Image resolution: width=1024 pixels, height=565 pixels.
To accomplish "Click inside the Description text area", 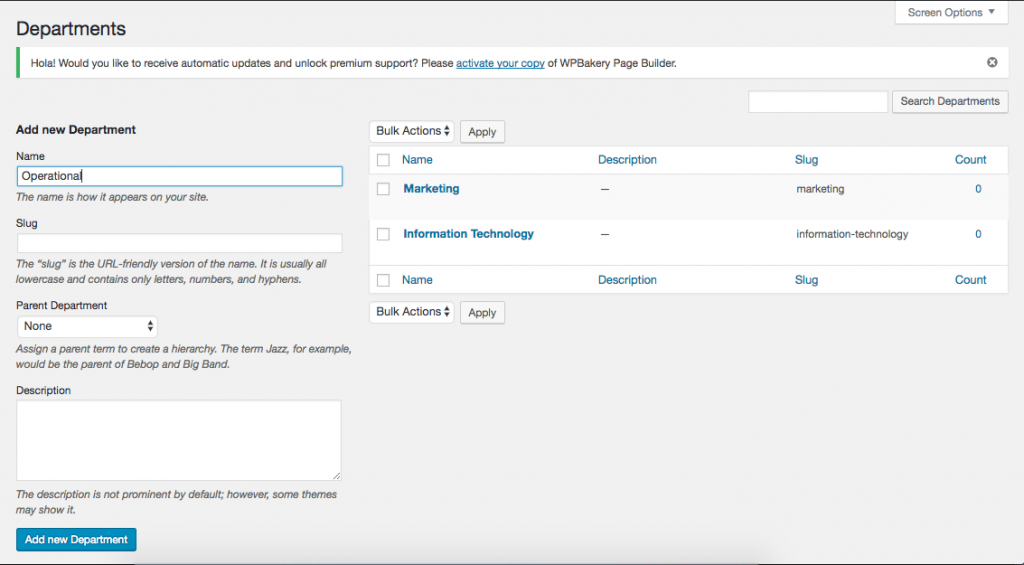I will coord(179,440).
